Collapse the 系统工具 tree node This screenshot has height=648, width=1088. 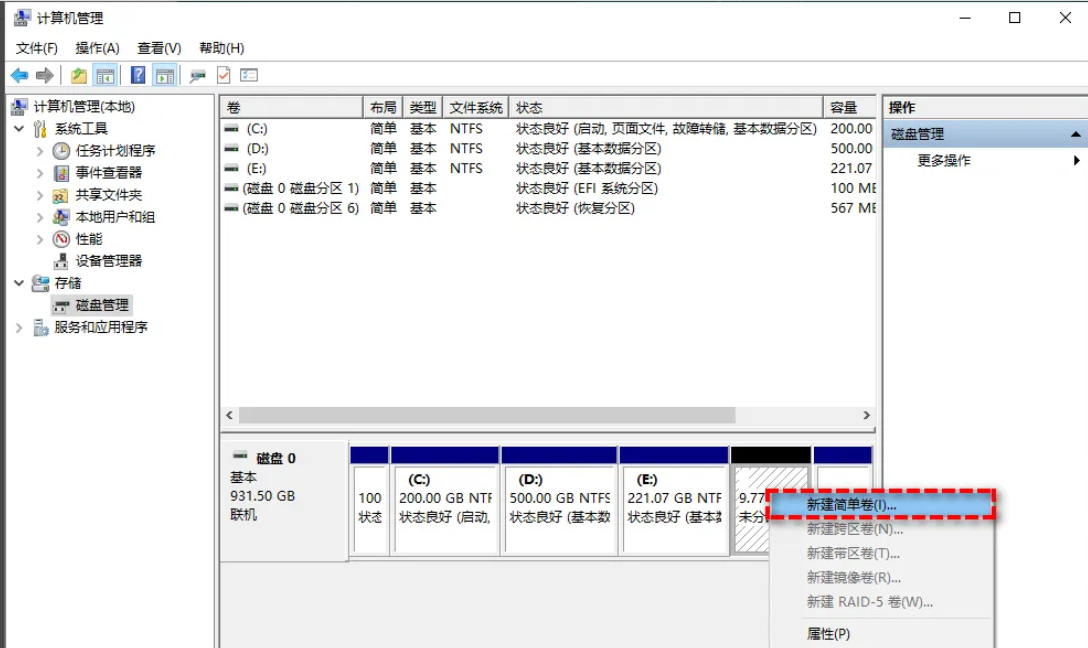19,128
